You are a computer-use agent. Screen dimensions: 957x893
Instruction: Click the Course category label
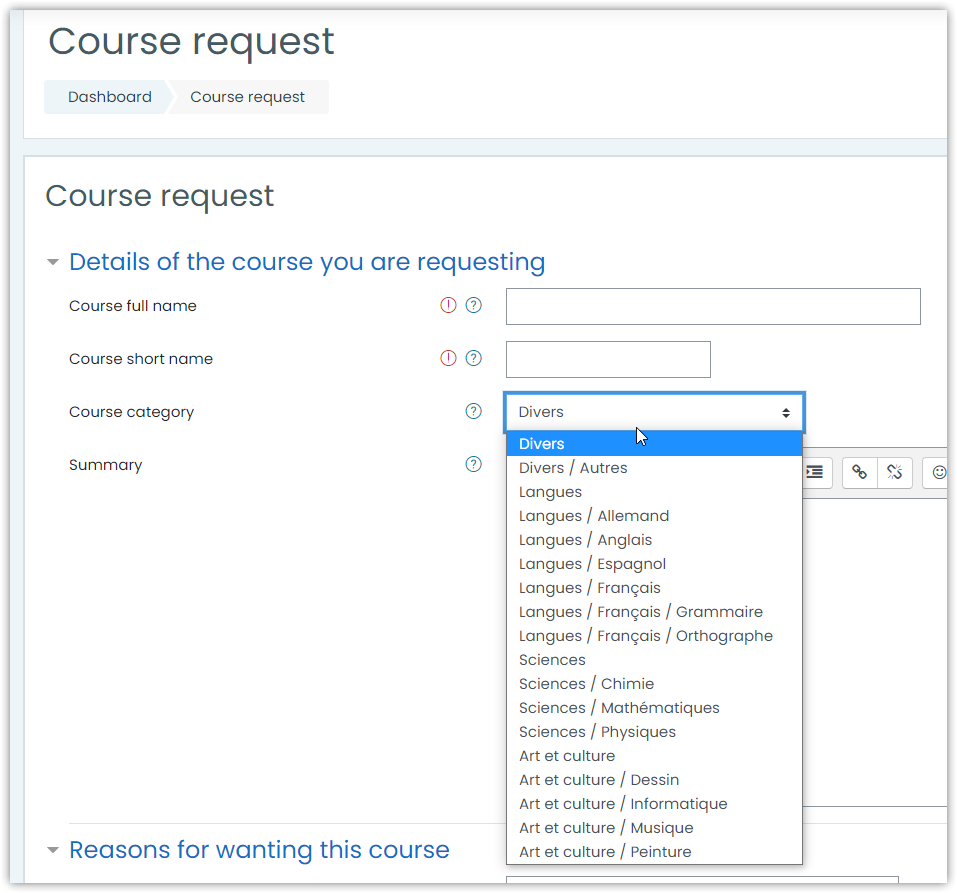click(x=131, y=413)
